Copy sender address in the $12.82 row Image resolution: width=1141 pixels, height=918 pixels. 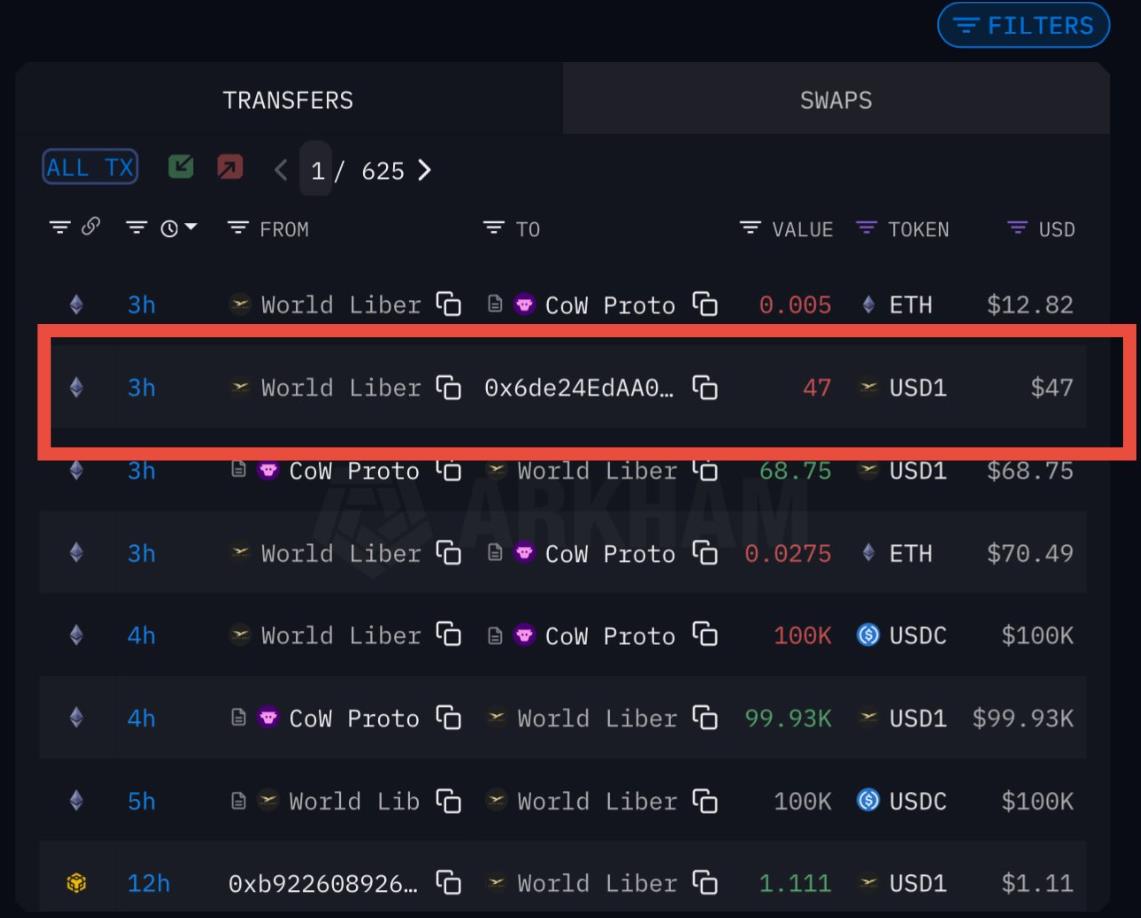click(x=448, y=304)
